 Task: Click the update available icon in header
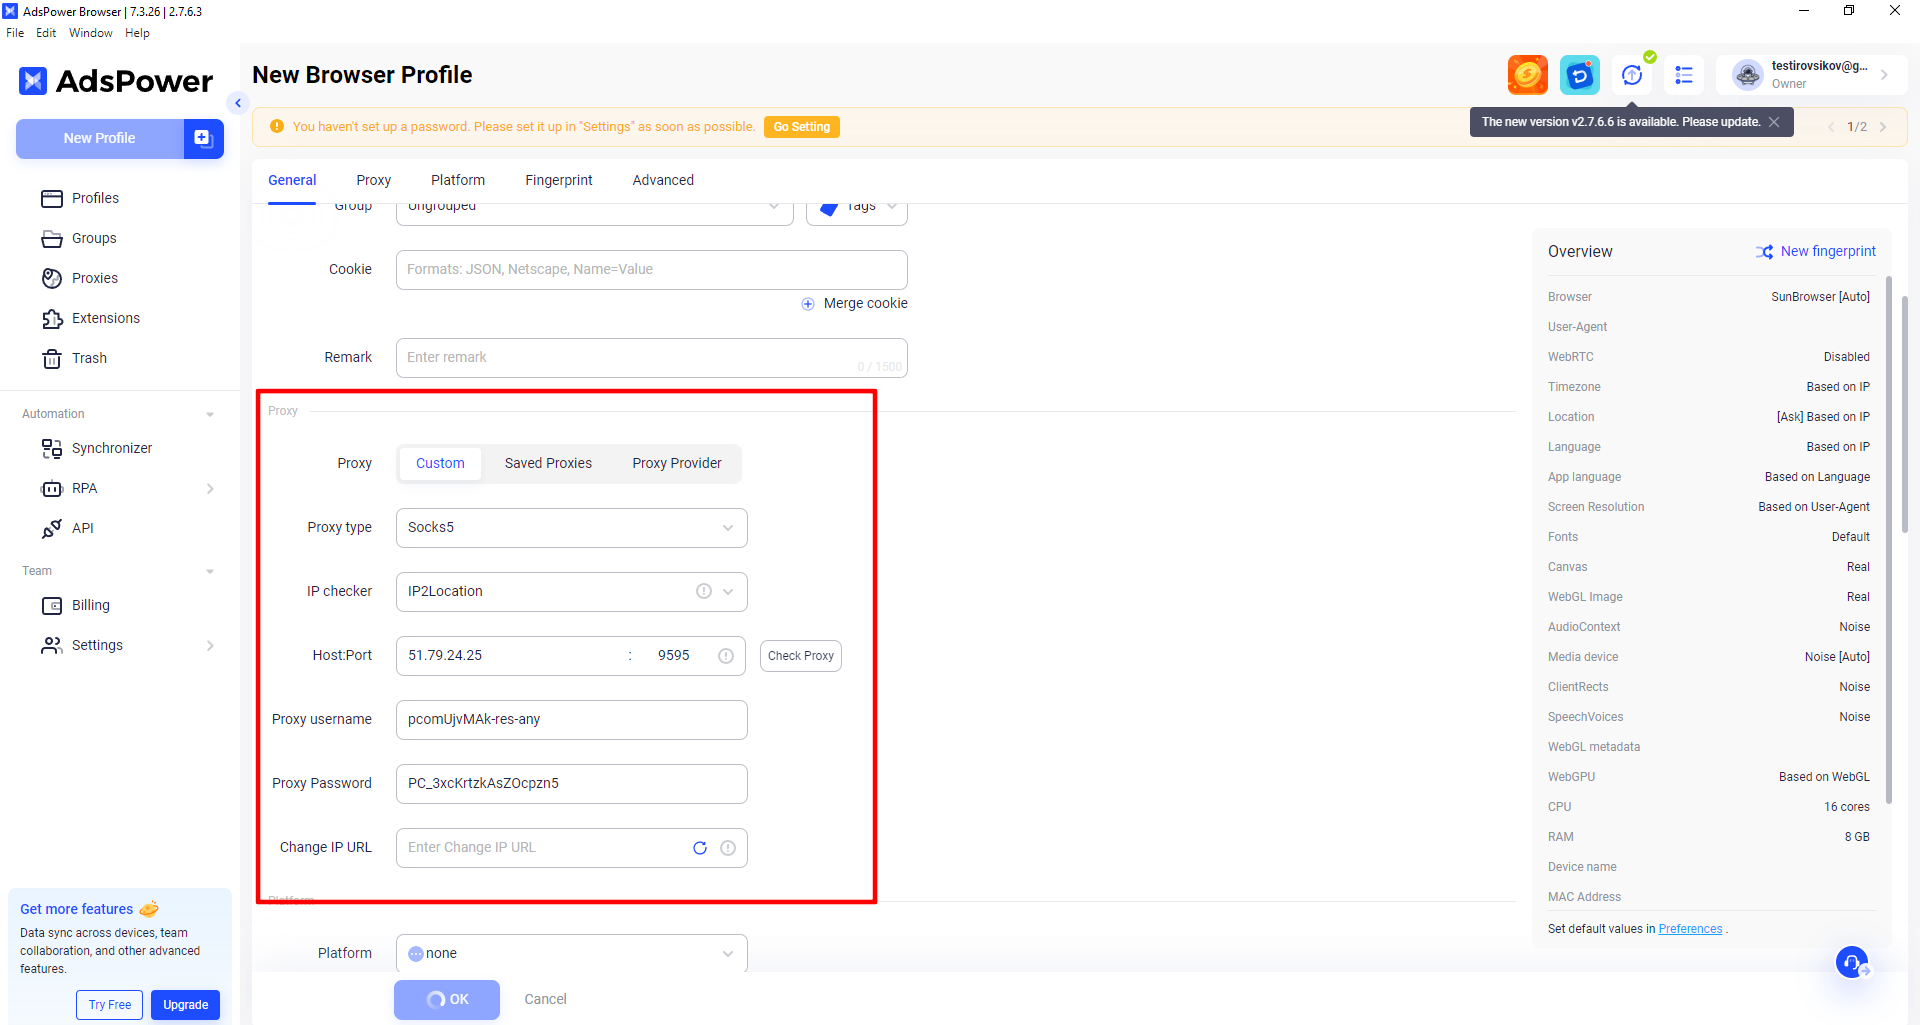click(1632, 75)
